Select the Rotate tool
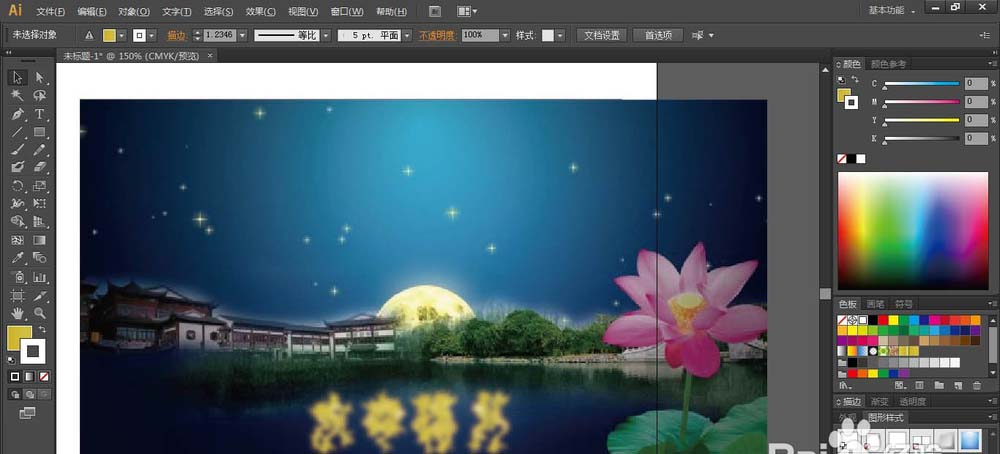This screenshot has height=454, width=1000. pos(17,186)
